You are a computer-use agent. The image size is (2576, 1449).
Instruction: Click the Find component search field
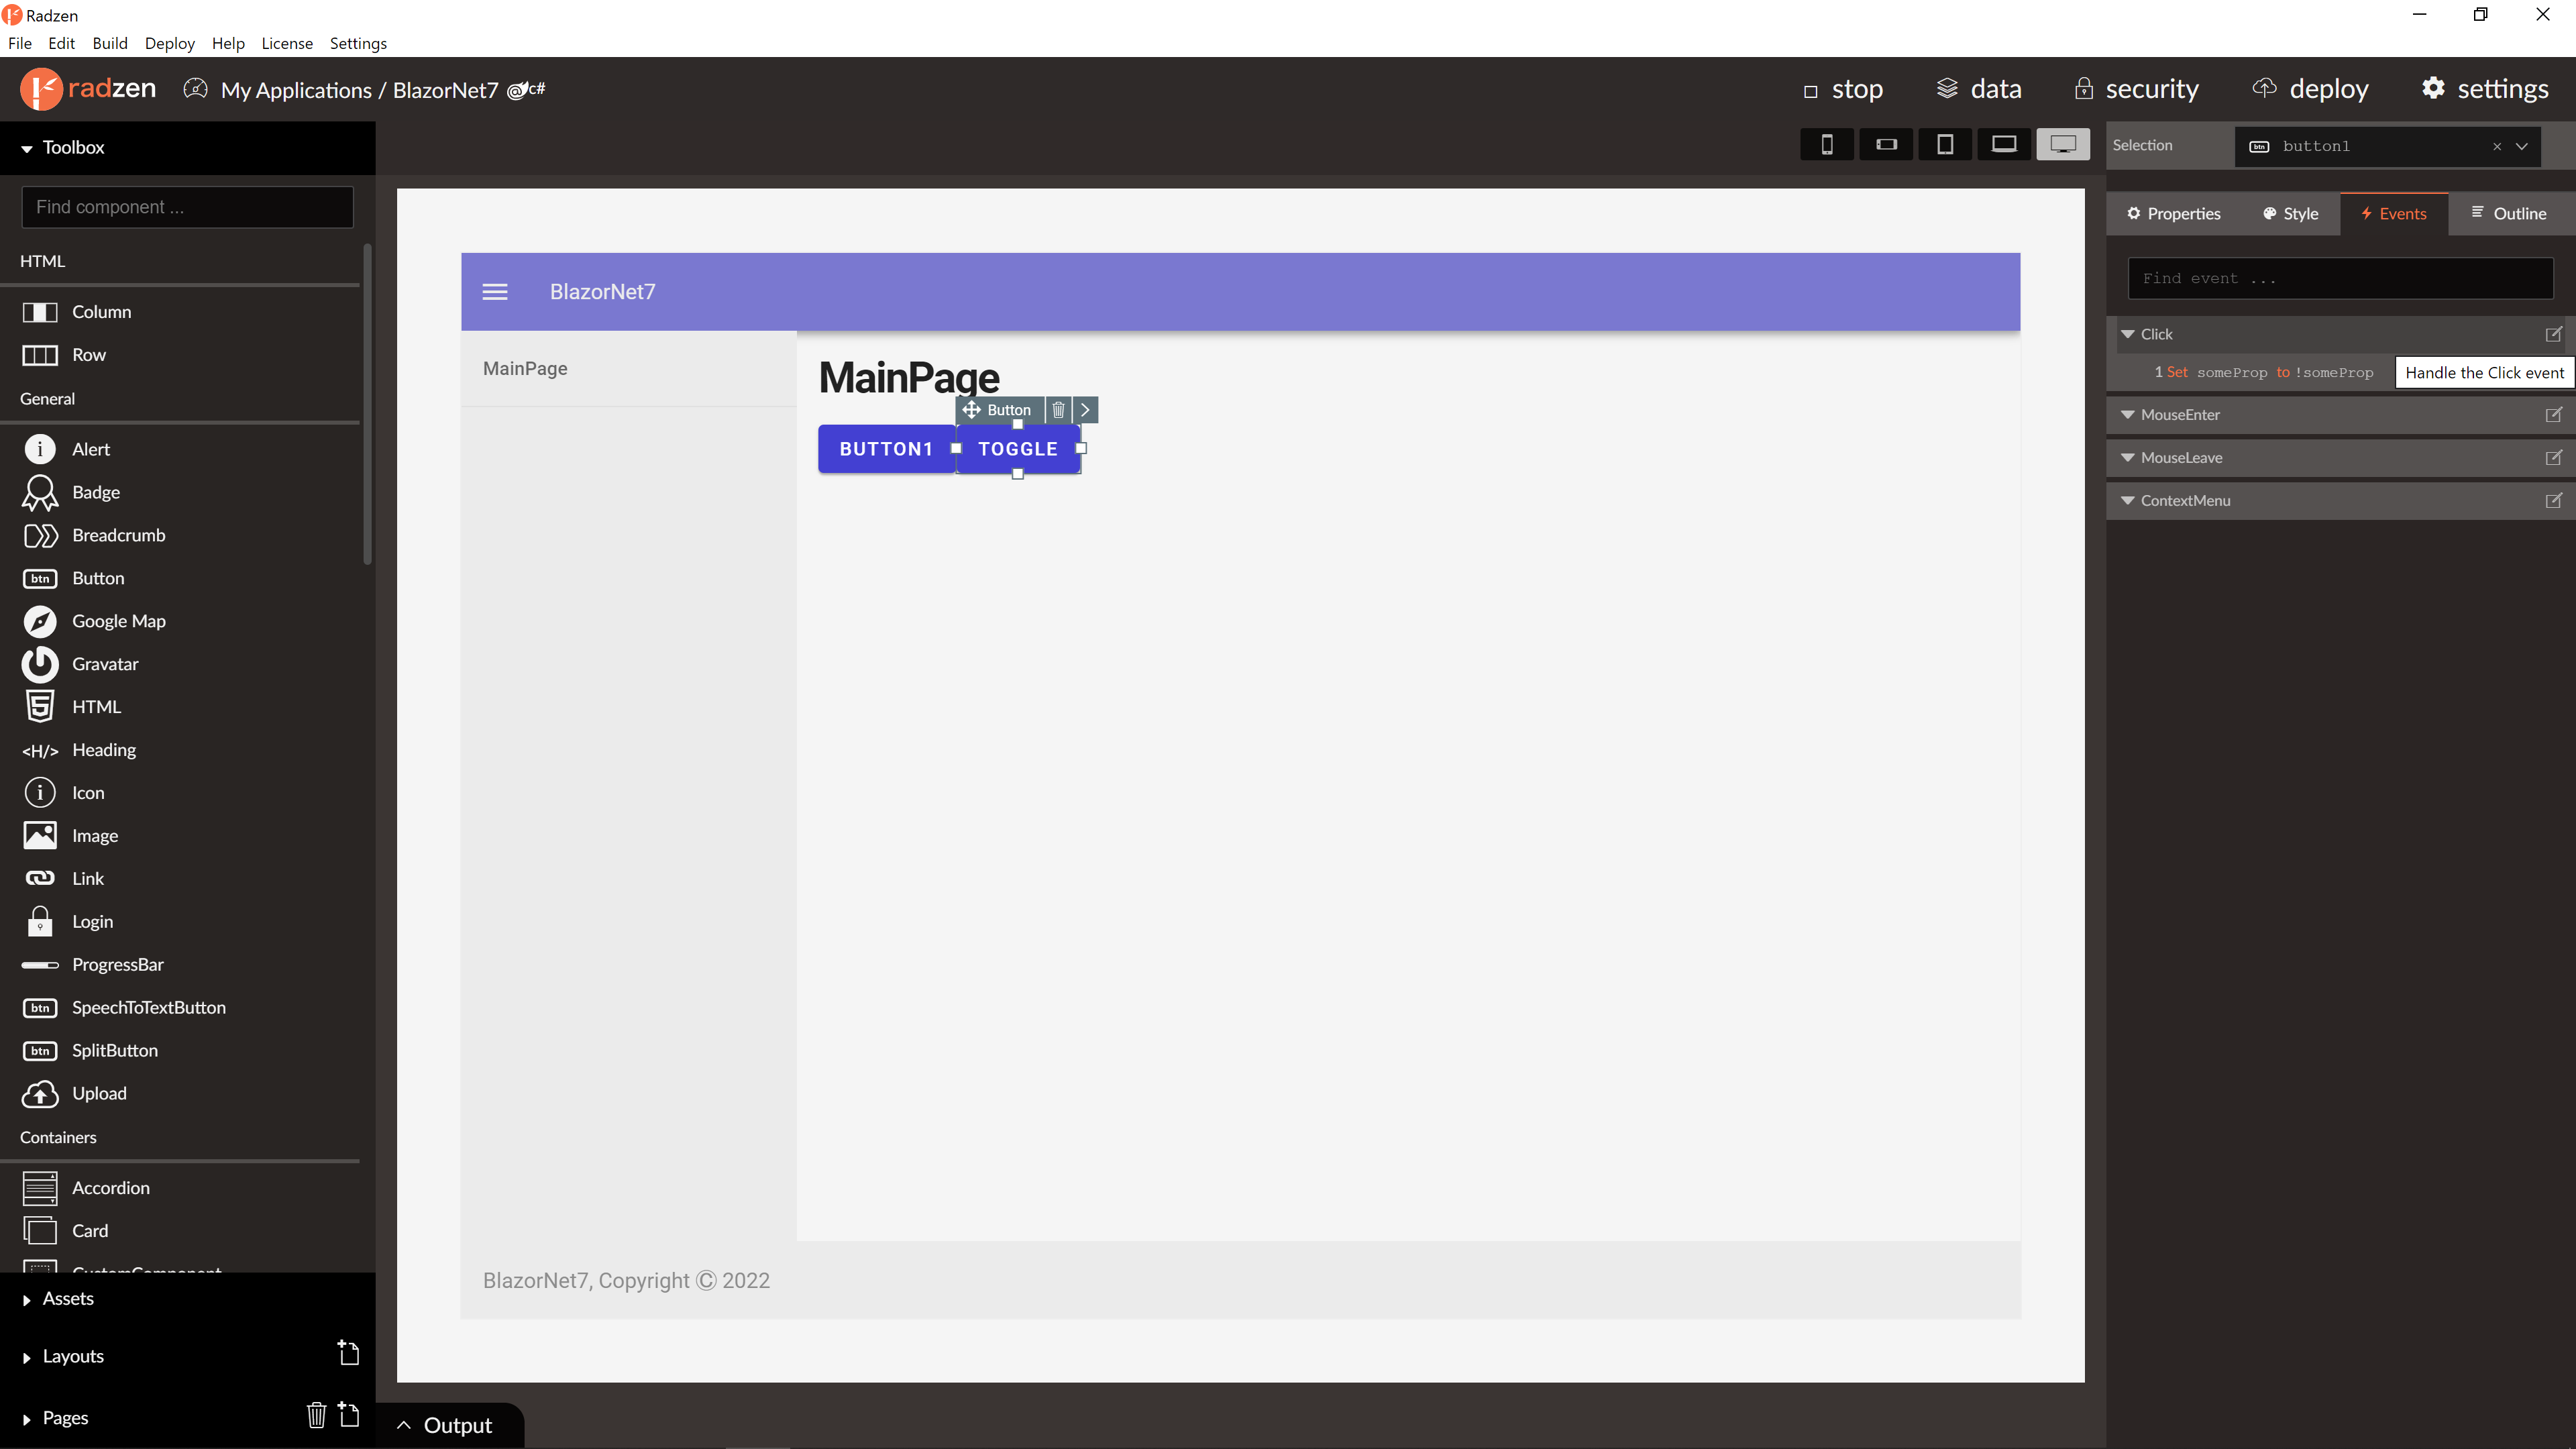(187, 207)
